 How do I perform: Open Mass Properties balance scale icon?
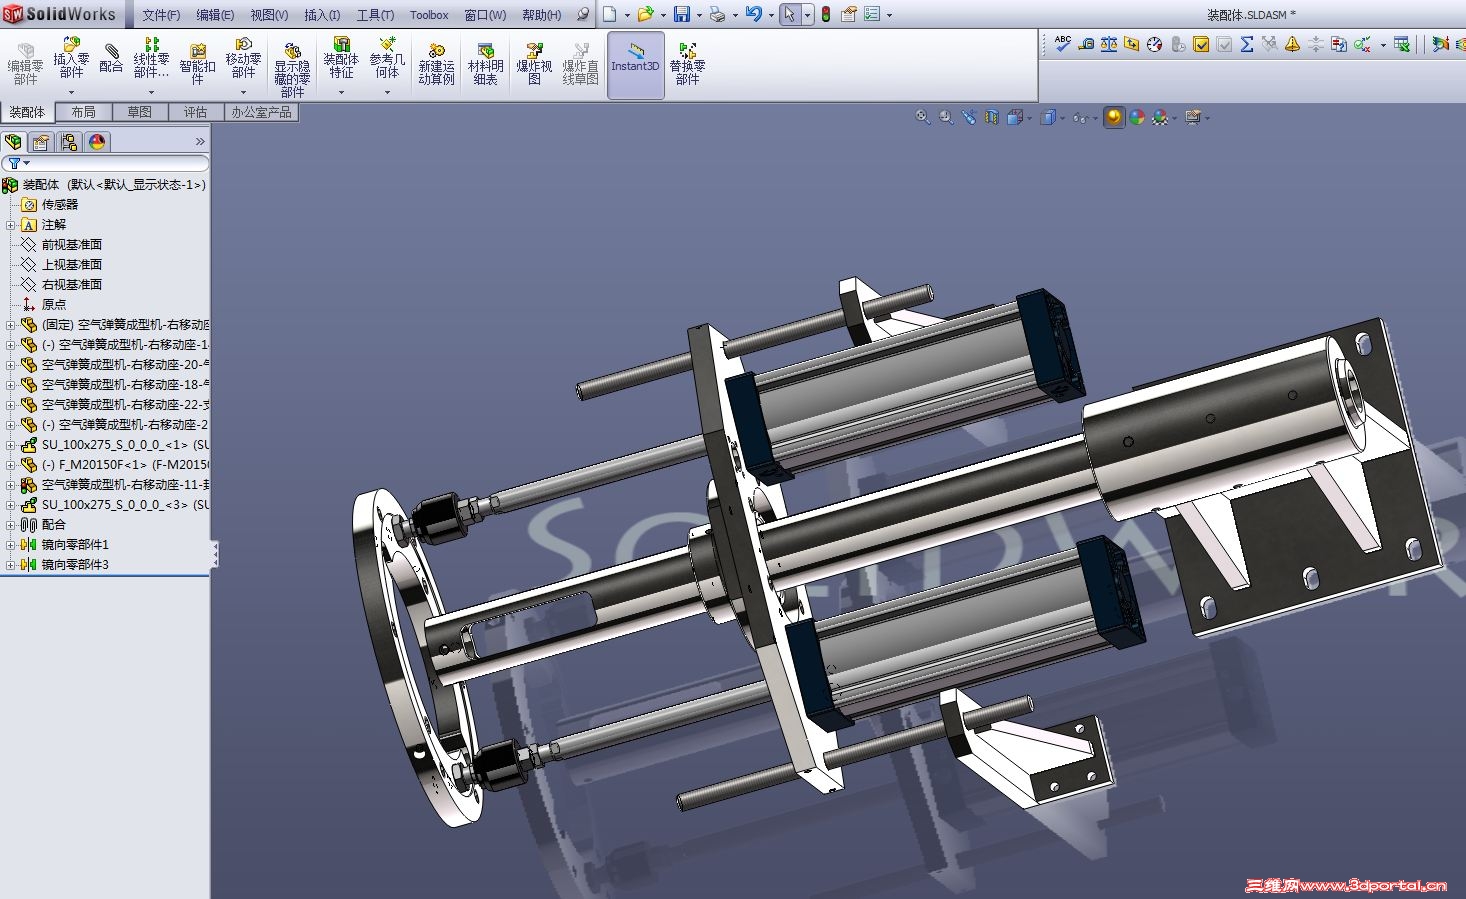(x=1108, y=44)
